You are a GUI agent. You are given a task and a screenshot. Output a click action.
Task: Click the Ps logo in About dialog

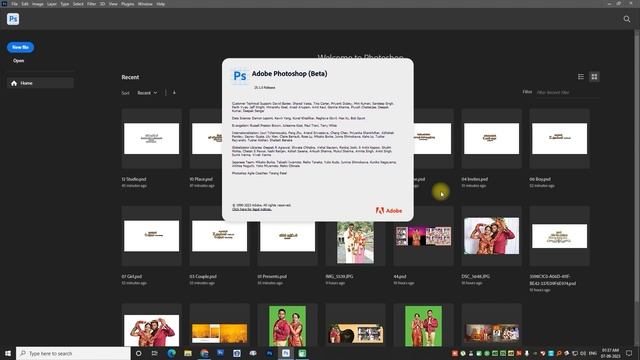coord(240,76)
